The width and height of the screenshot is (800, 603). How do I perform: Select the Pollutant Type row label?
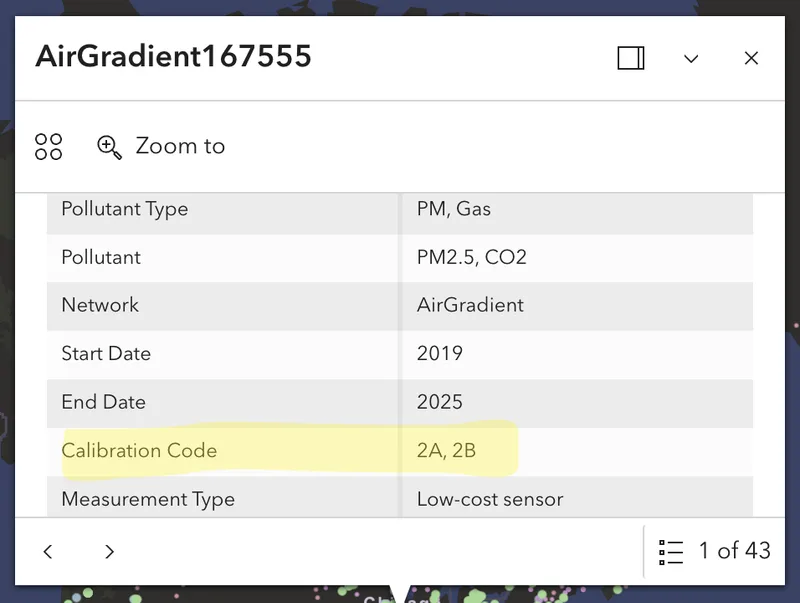point(124,209)
